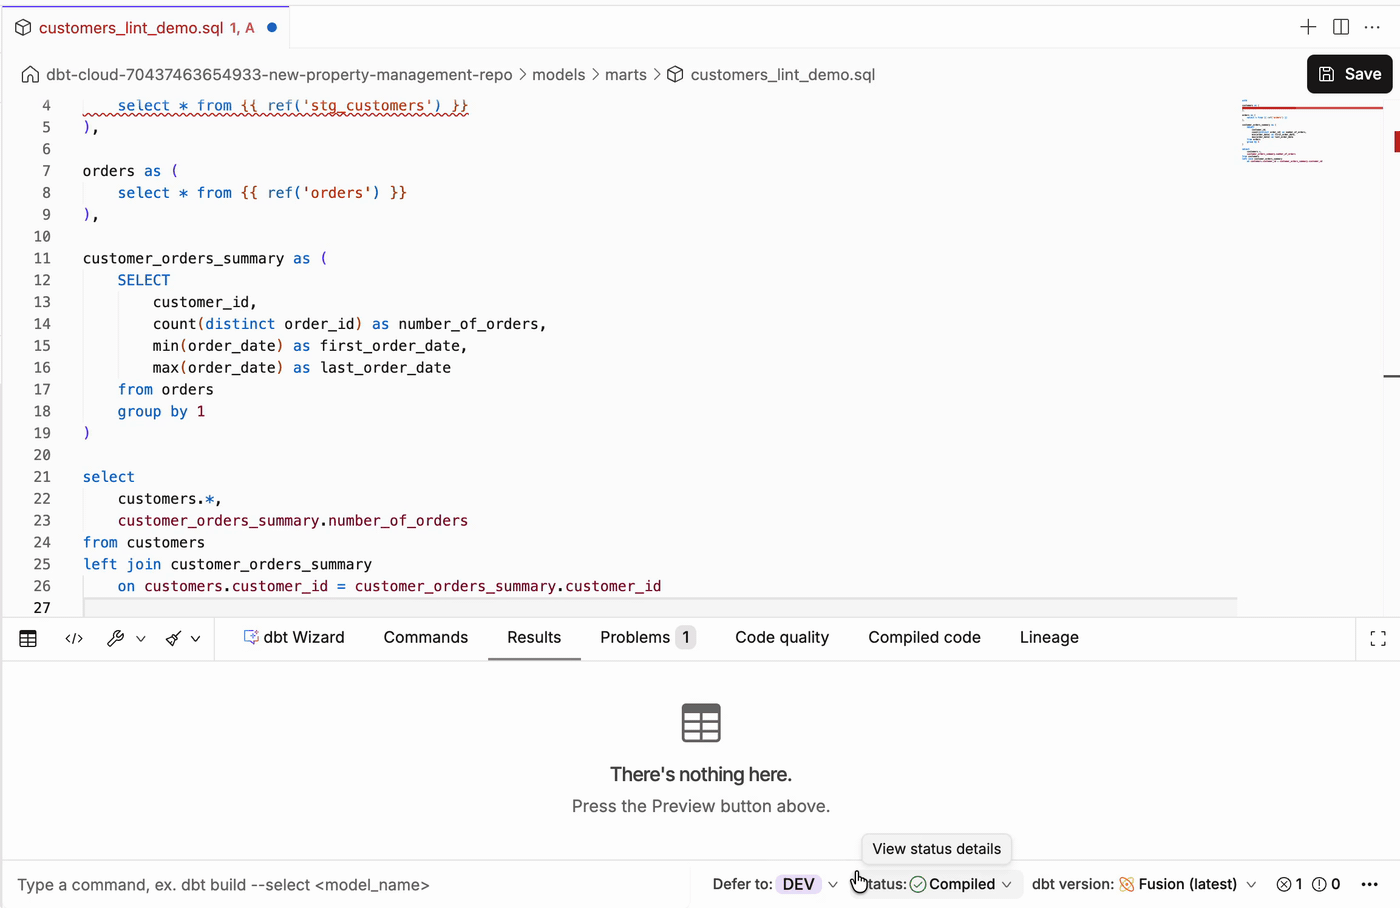Open the Compiled code tab
This screenshot has width=1400, height=908.
pyautogui.click(x=924, y=637)
